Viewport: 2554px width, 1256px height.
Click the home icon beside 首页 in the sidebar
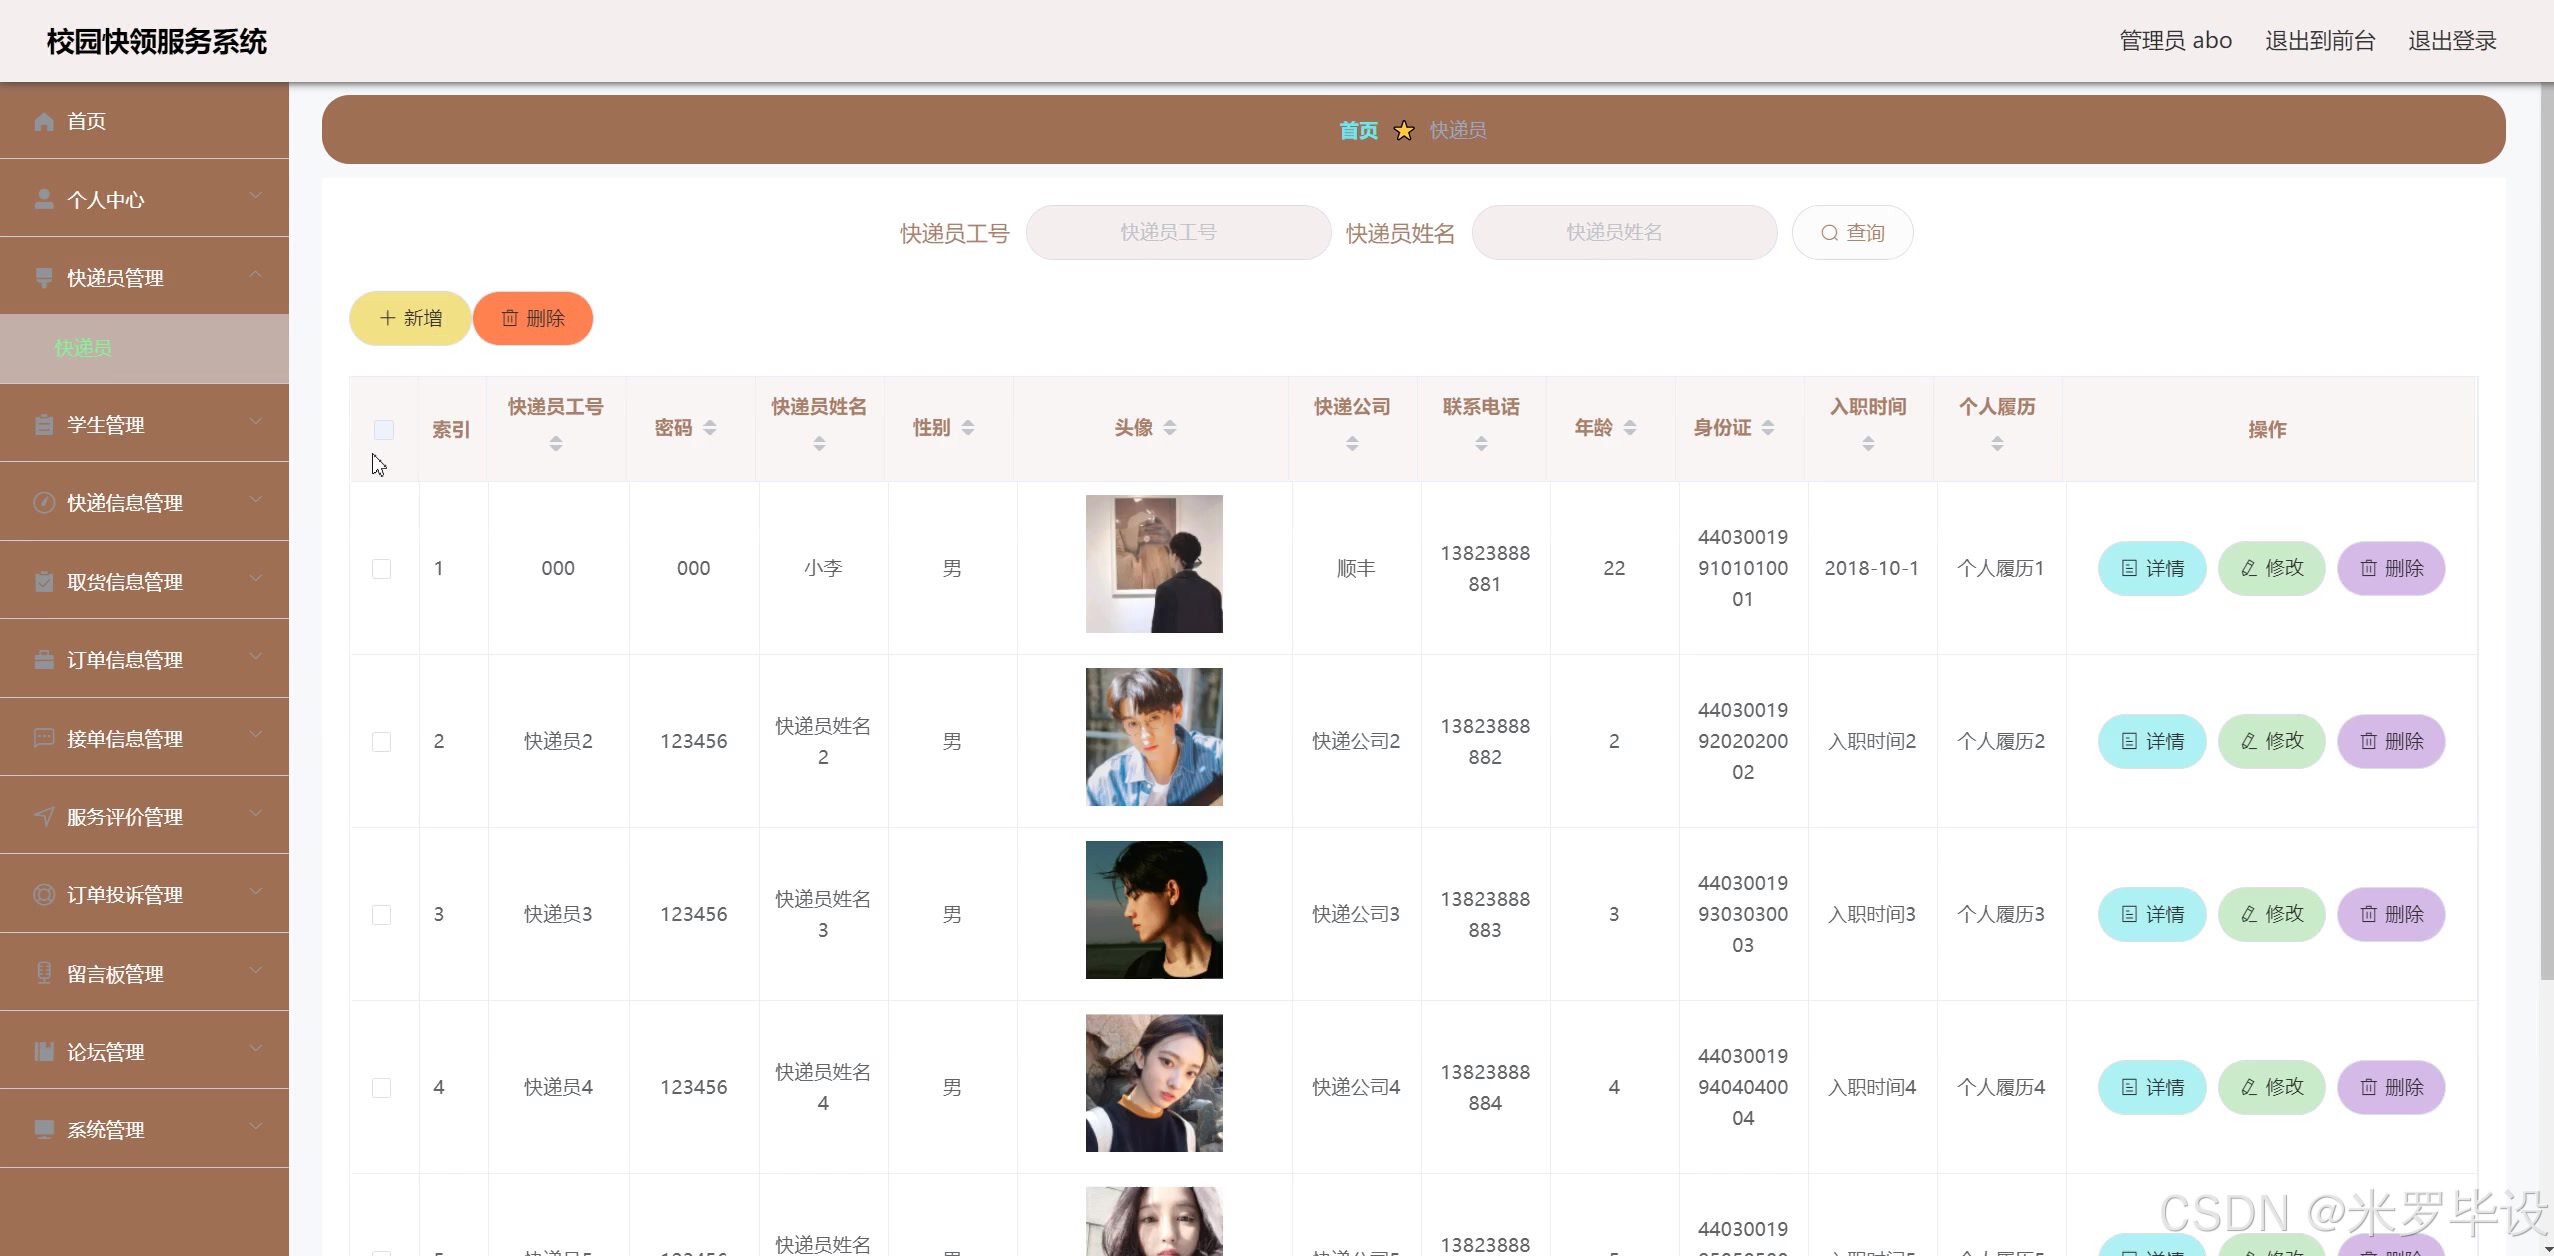(x=44, y=122)
